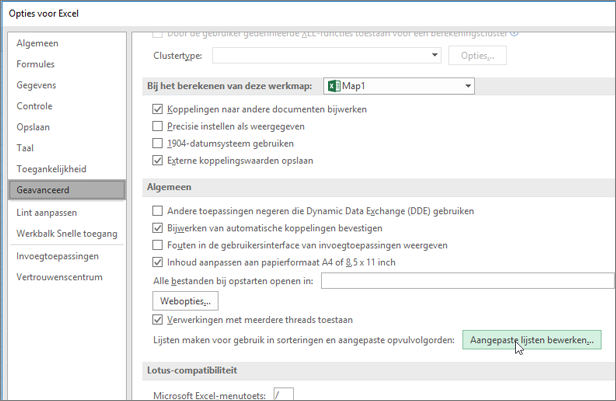
Task: Click the Opties voor Excel window title
Action: click(x=44, y=14)
